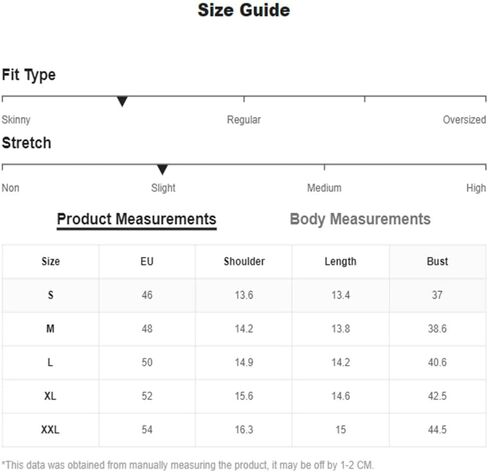
Task: Click the Regular fit type label
Action: [244, 120]
